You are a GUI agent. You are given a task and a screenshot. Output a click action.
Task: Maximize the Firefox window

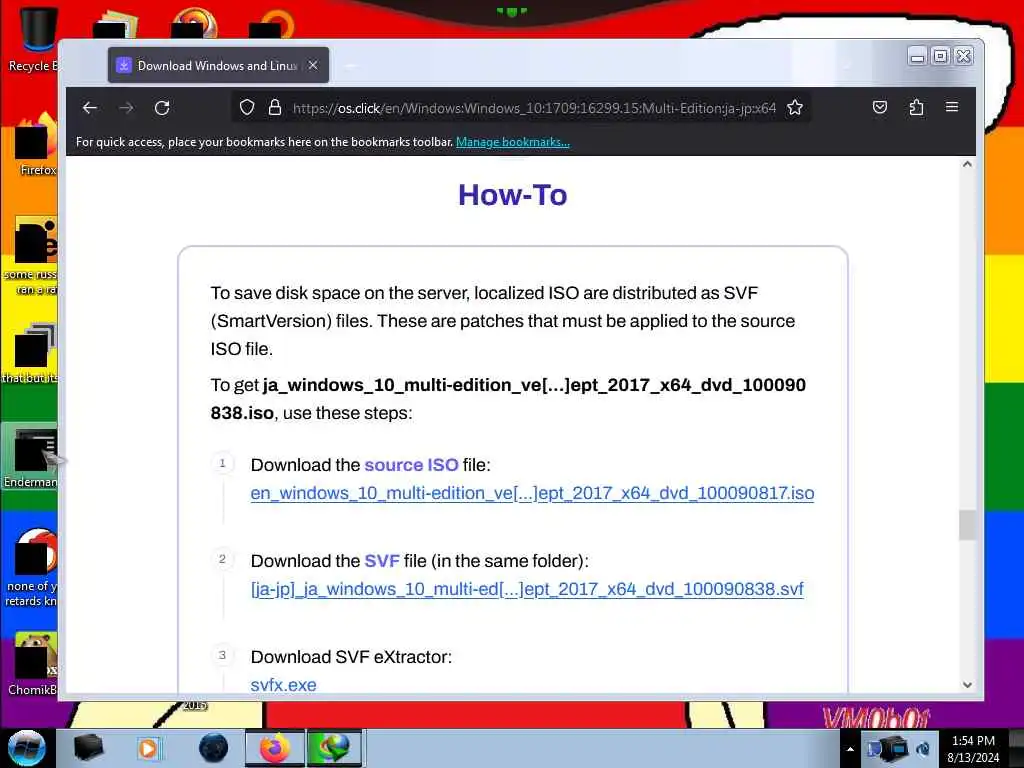(940, 56)
